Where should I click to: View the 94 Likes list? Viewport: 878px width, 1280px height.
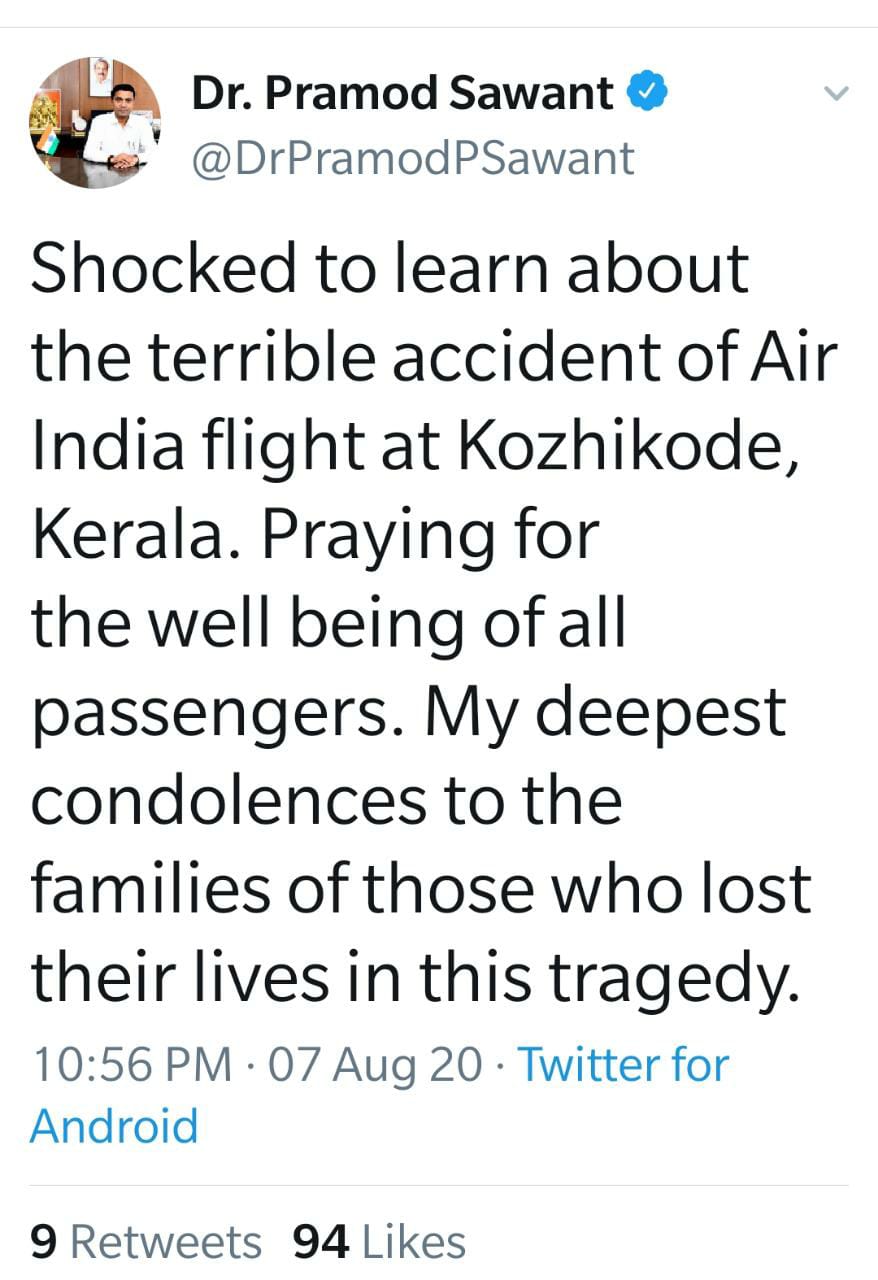[x=379, y=1242]
